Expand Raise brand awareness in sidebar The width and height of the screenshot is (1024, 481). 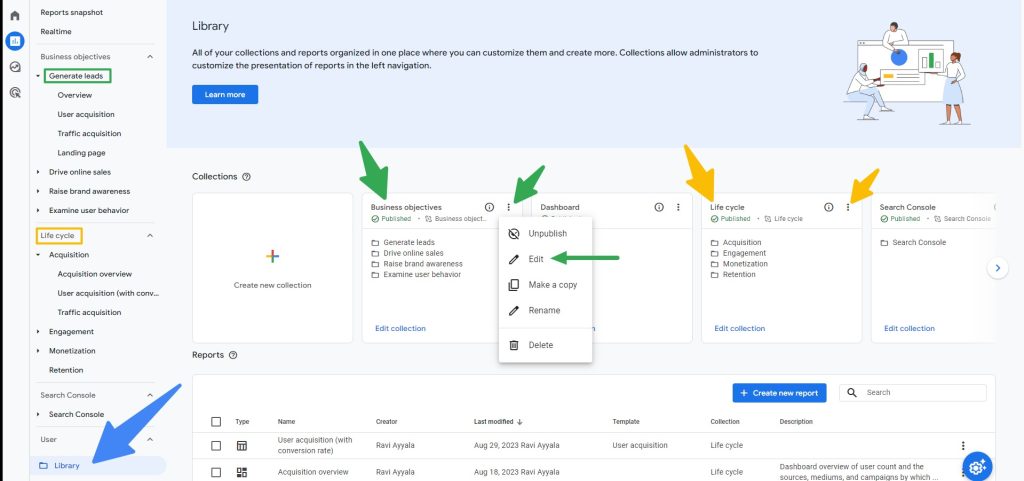pyautogui.click(x=39, y=191)
